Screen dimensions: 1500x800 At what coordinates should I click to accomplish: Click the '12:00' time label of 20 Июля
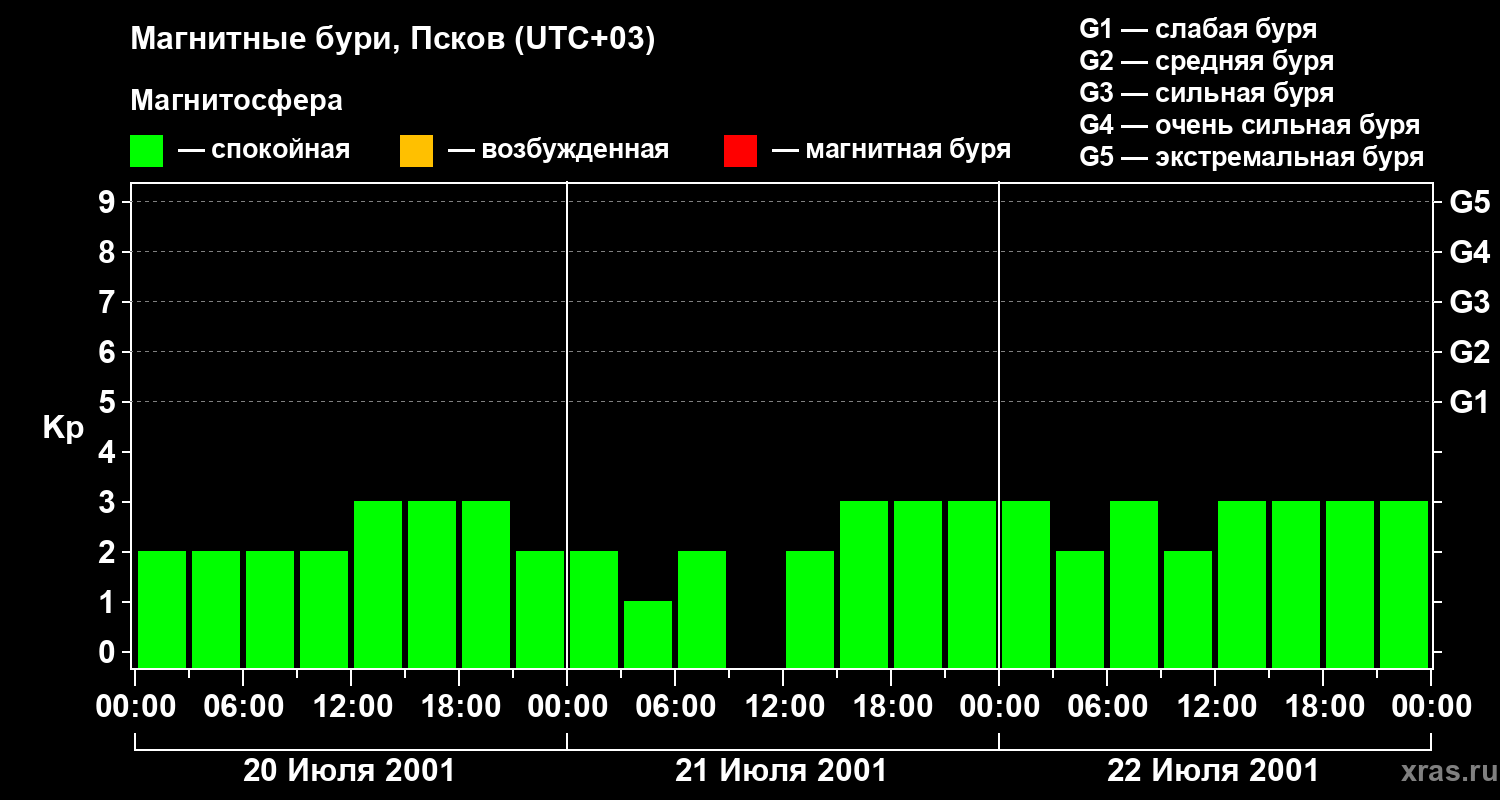[x=351, y=707]
